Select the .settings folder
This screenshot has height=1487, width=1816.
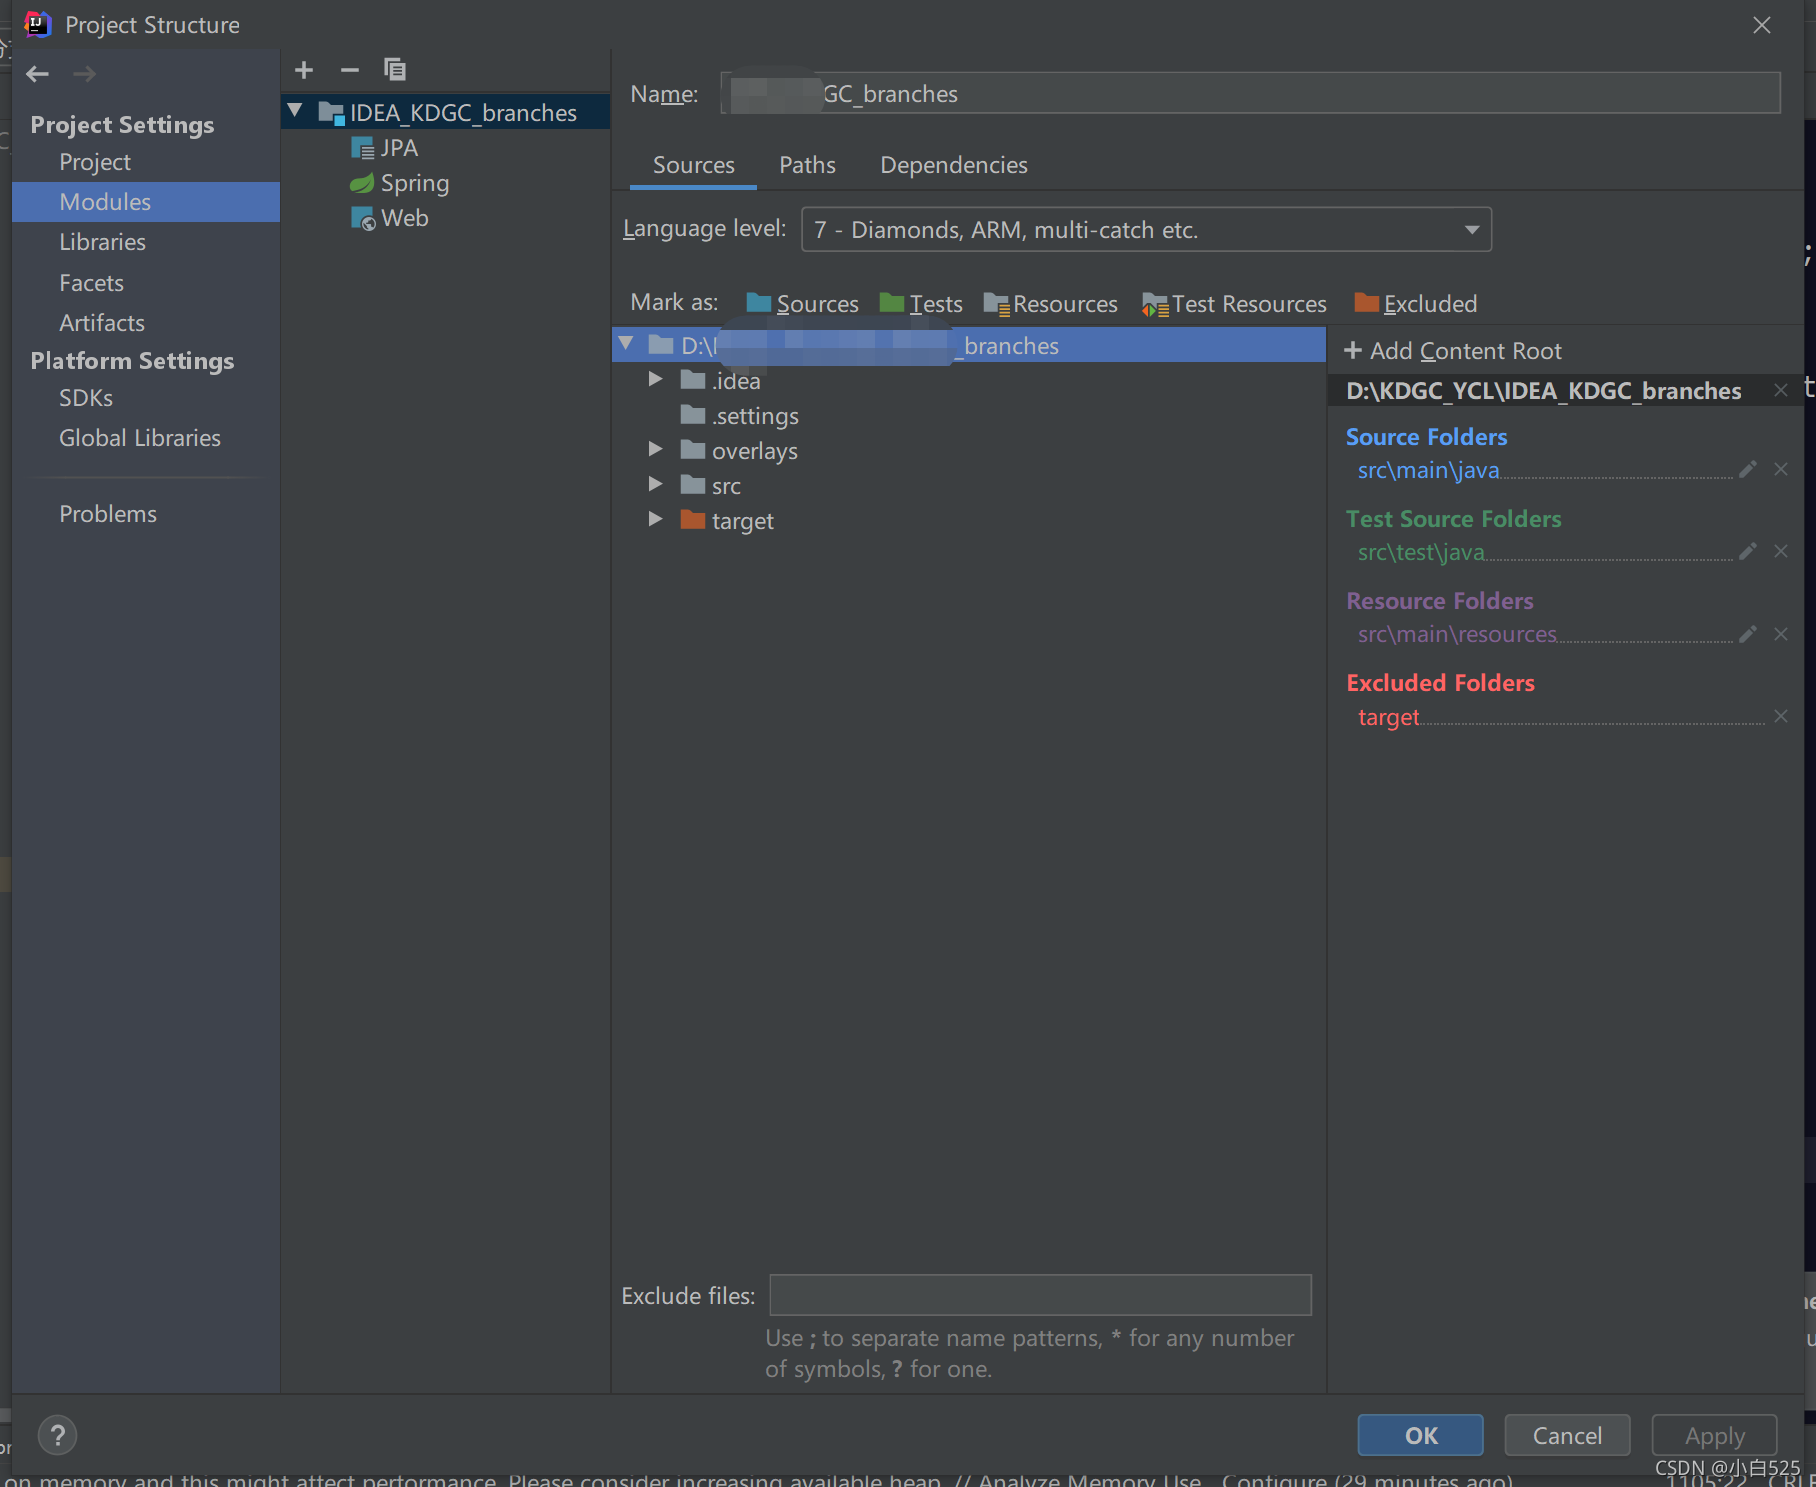[740, 415]
